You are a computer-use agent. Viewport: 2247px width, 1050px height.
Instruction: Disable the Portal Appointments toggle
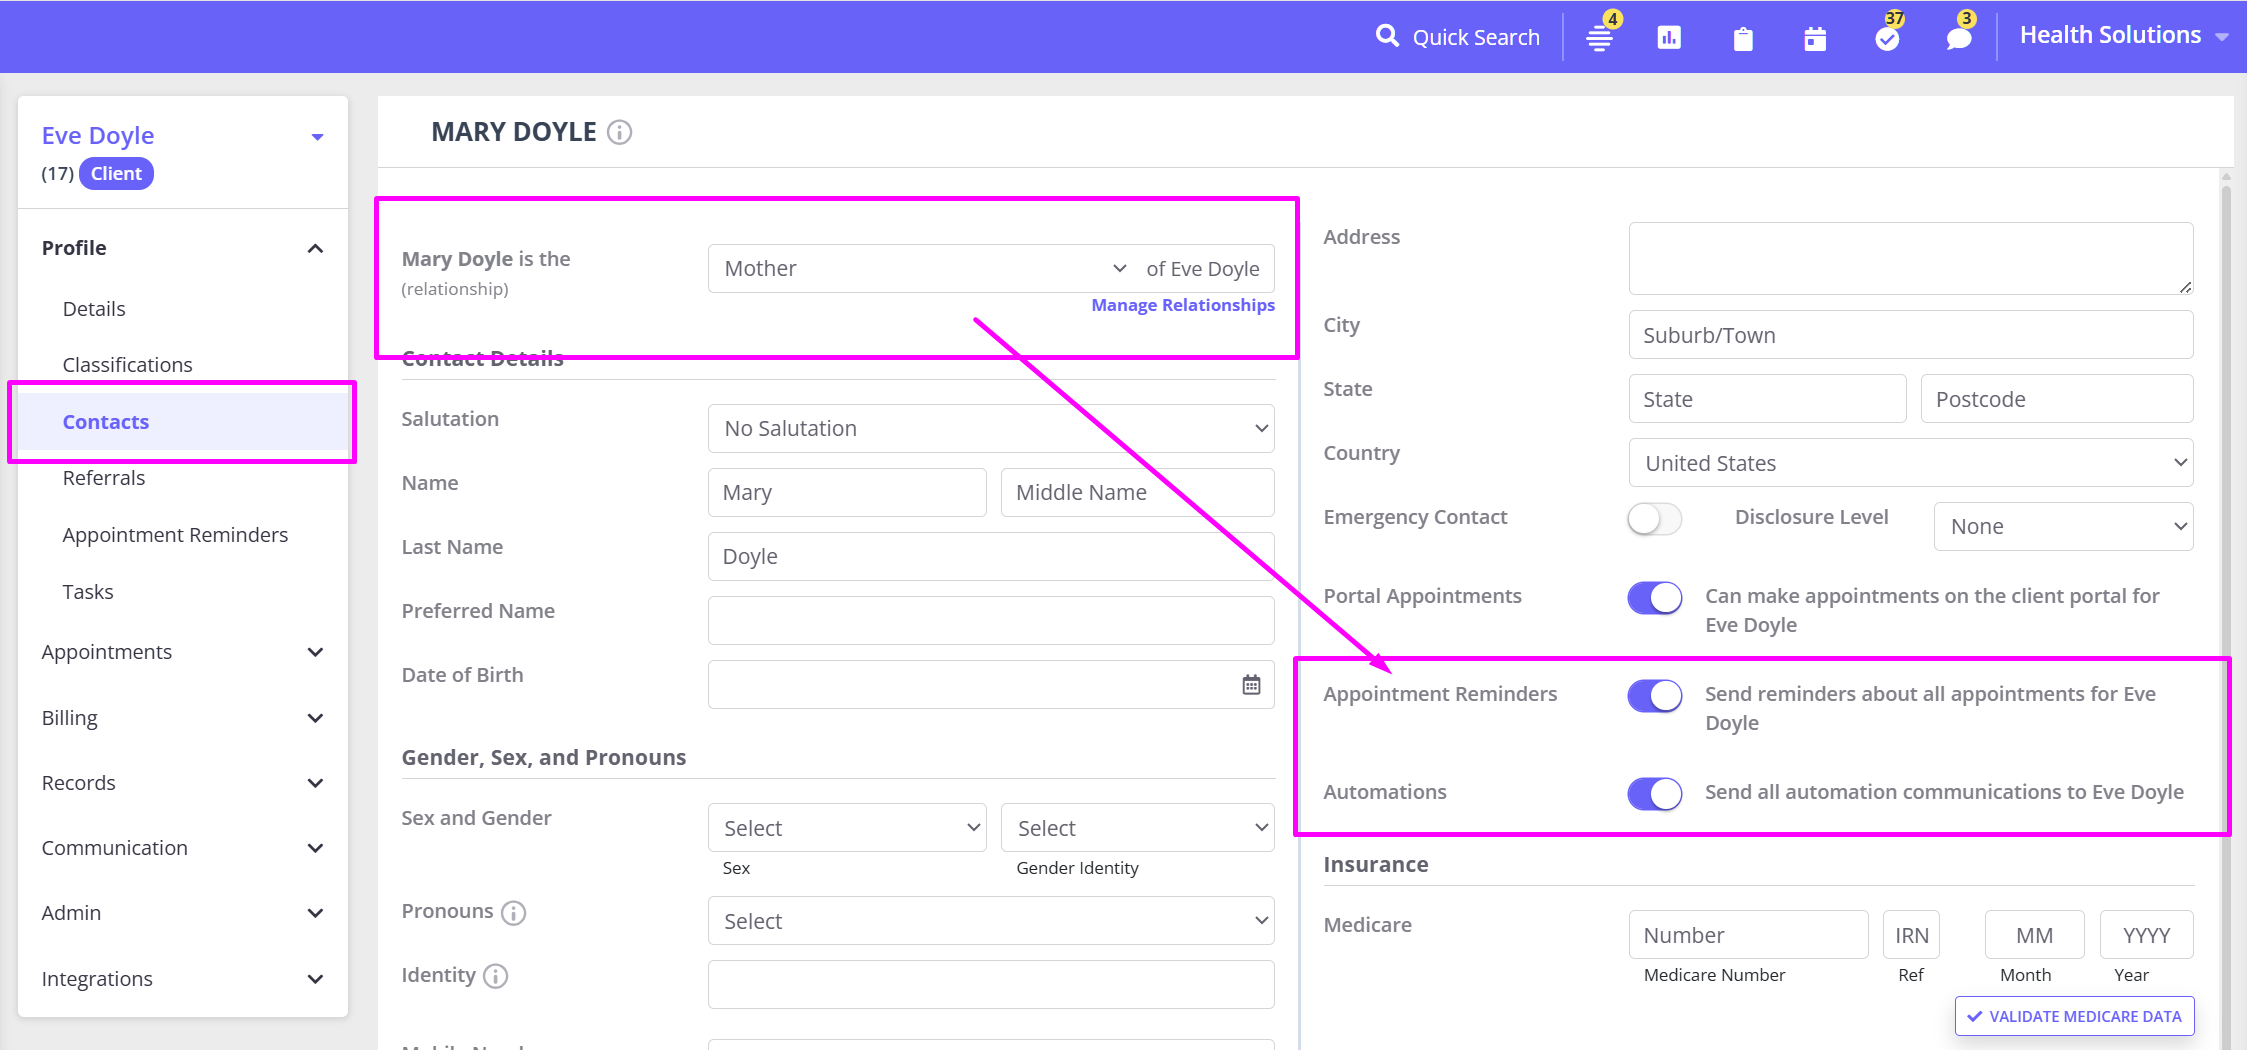pos(1654,598)
